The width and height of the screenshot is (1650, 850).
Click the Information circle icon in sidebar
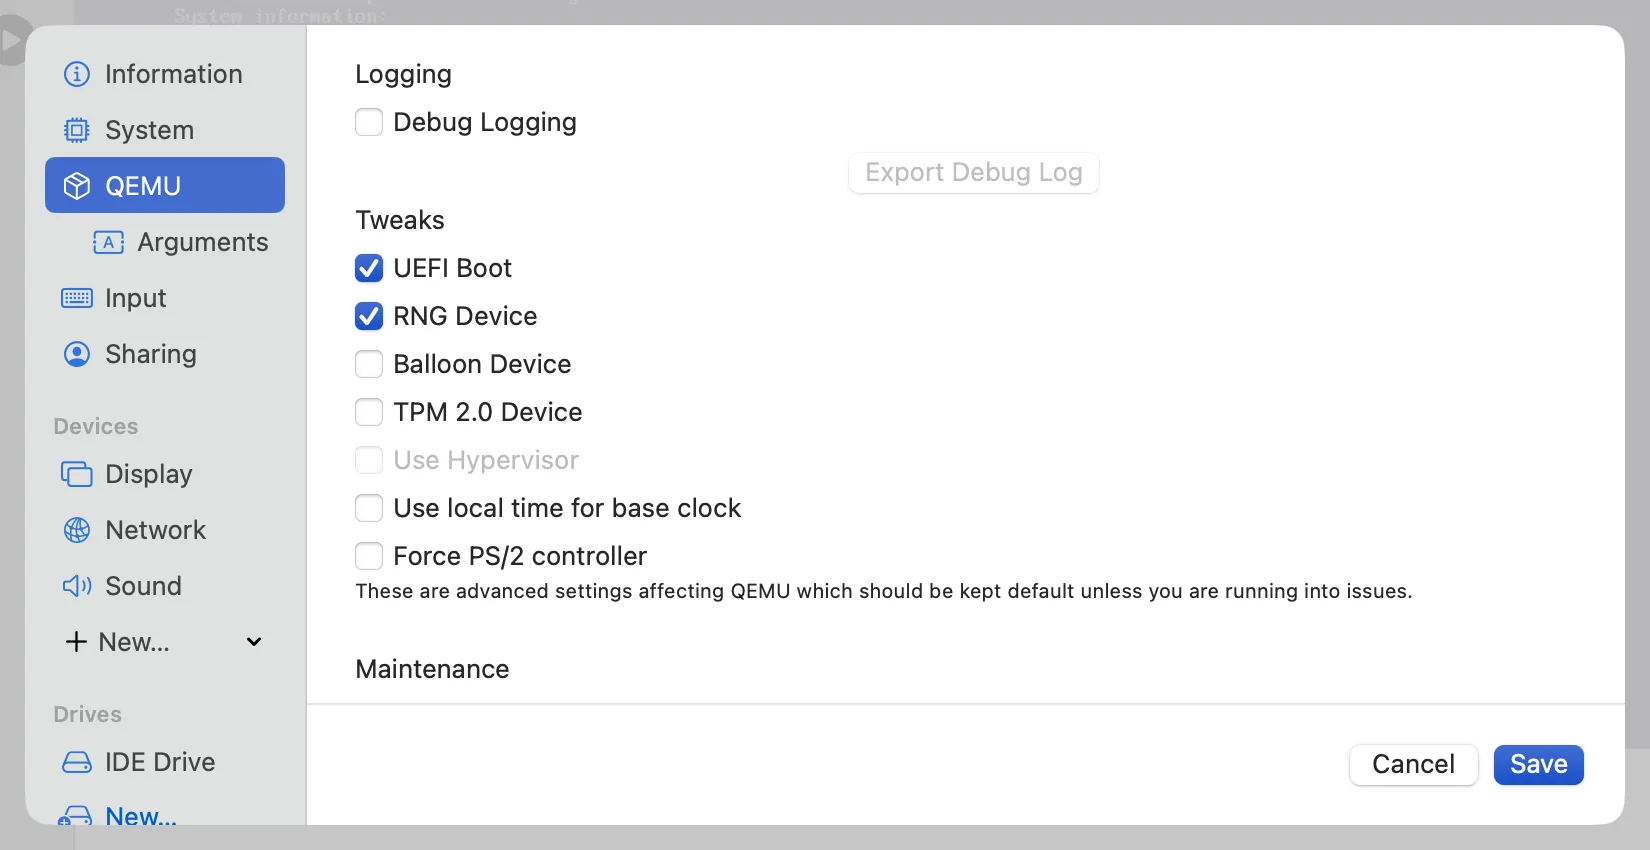pos(77,74)
